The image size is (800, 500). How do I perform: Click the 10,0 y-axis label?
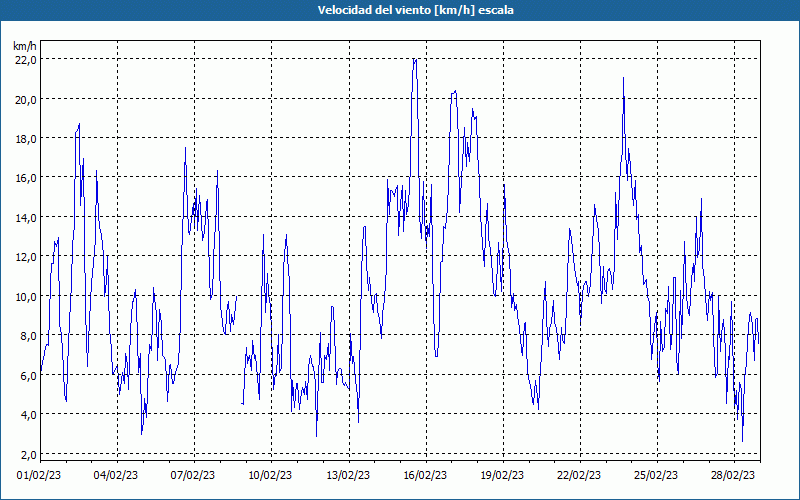coord(26,297)
